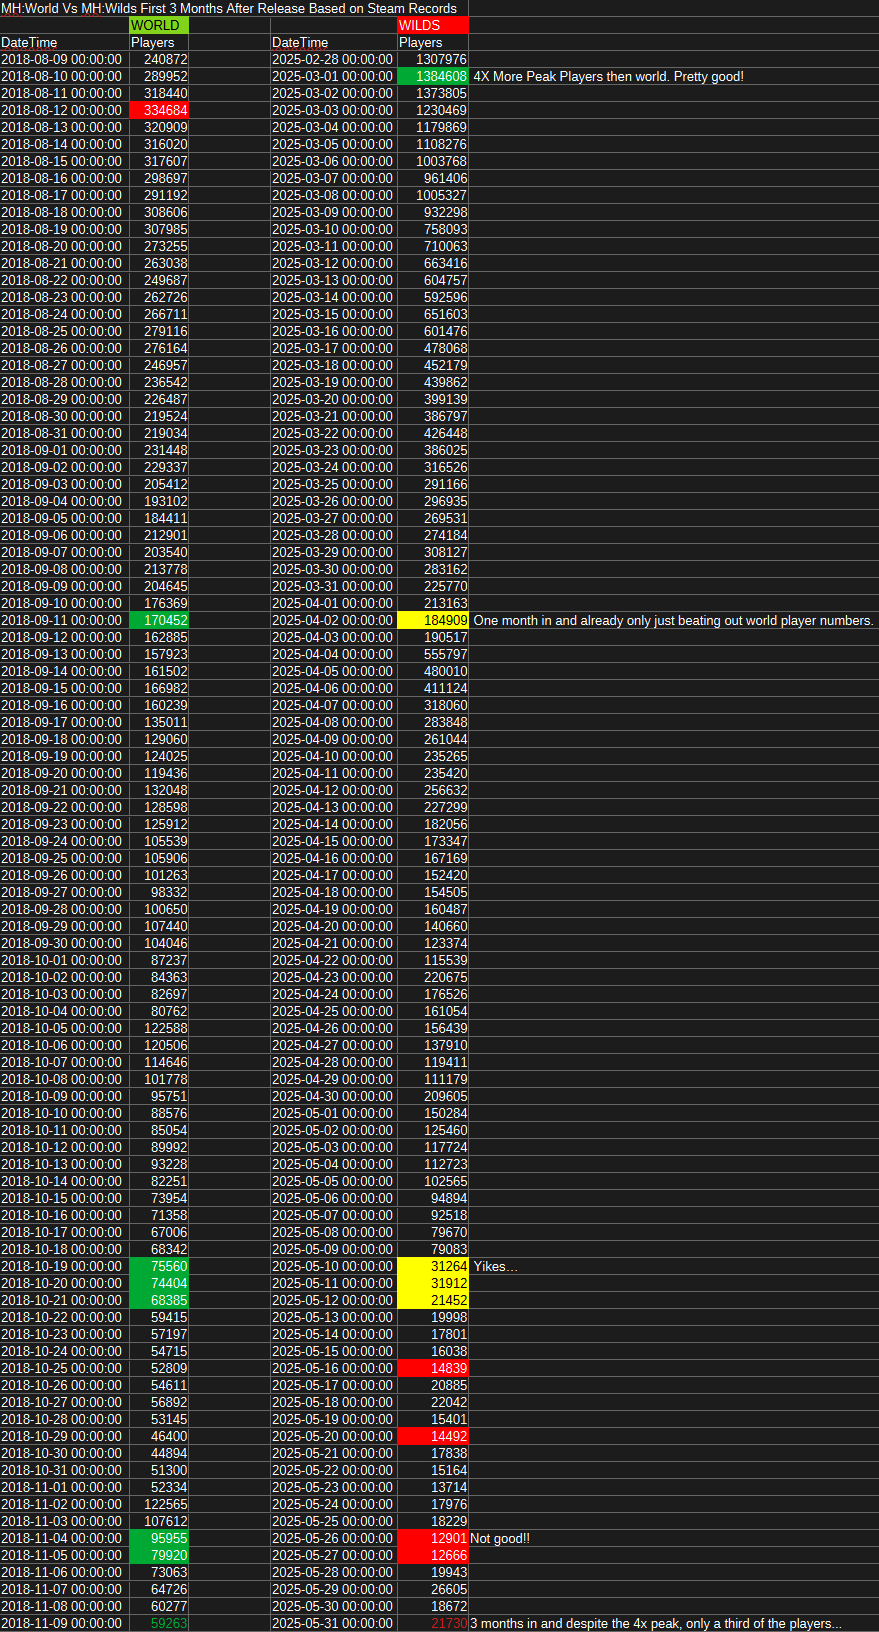This screenshot has height=1632, width=879.
Task: Select date cell 2025-05-10 00:00:00
Action: point(334,1266)
